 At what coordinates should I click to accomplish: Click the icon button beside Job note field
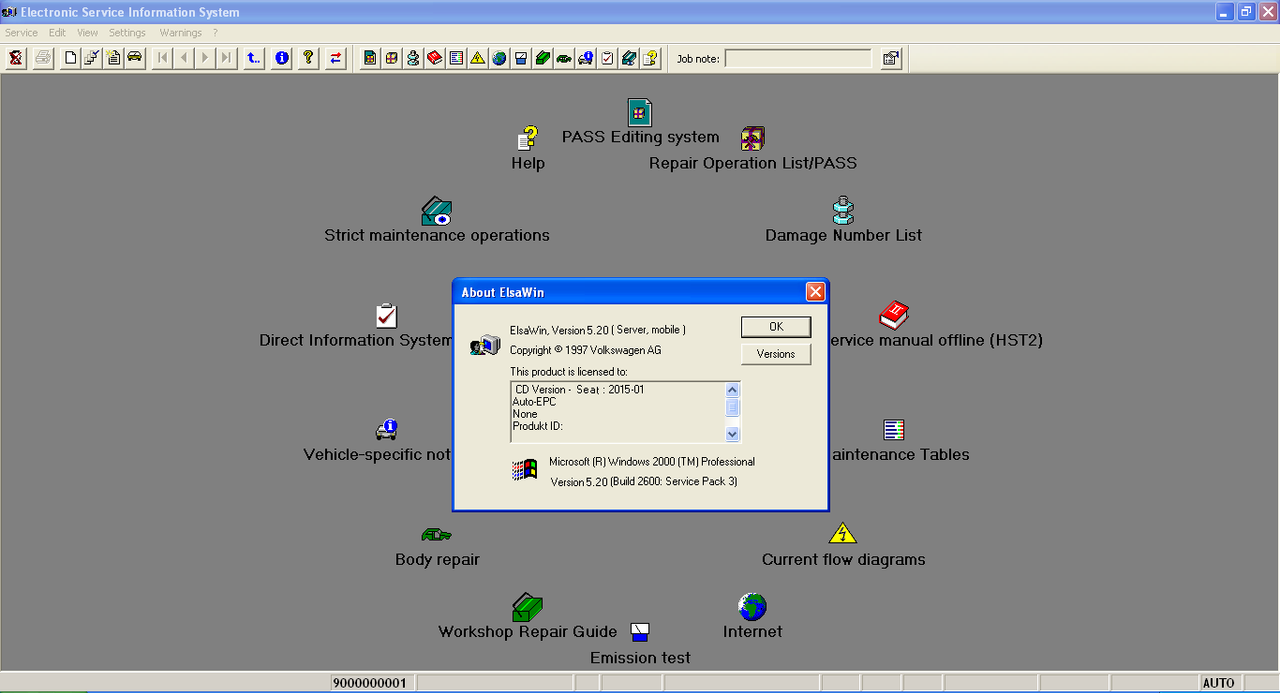point(890,58)
